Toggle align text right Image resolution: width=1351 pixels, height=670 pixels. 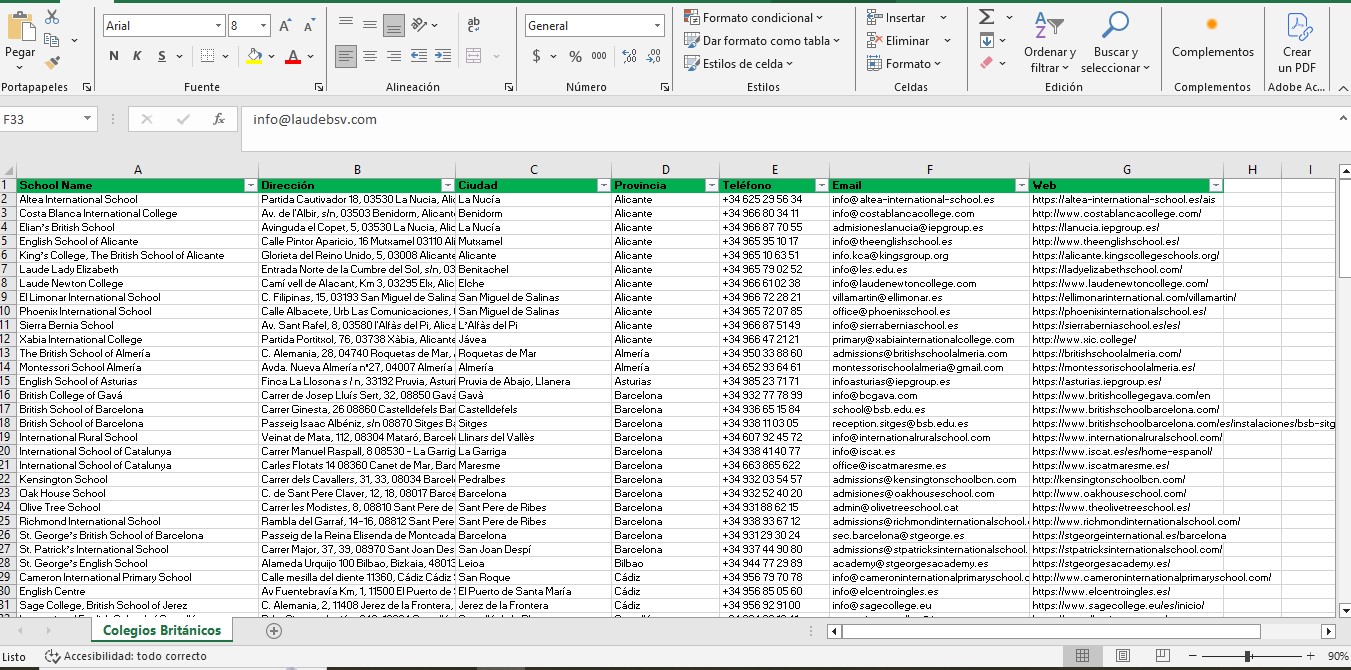[x=393, y=56]
